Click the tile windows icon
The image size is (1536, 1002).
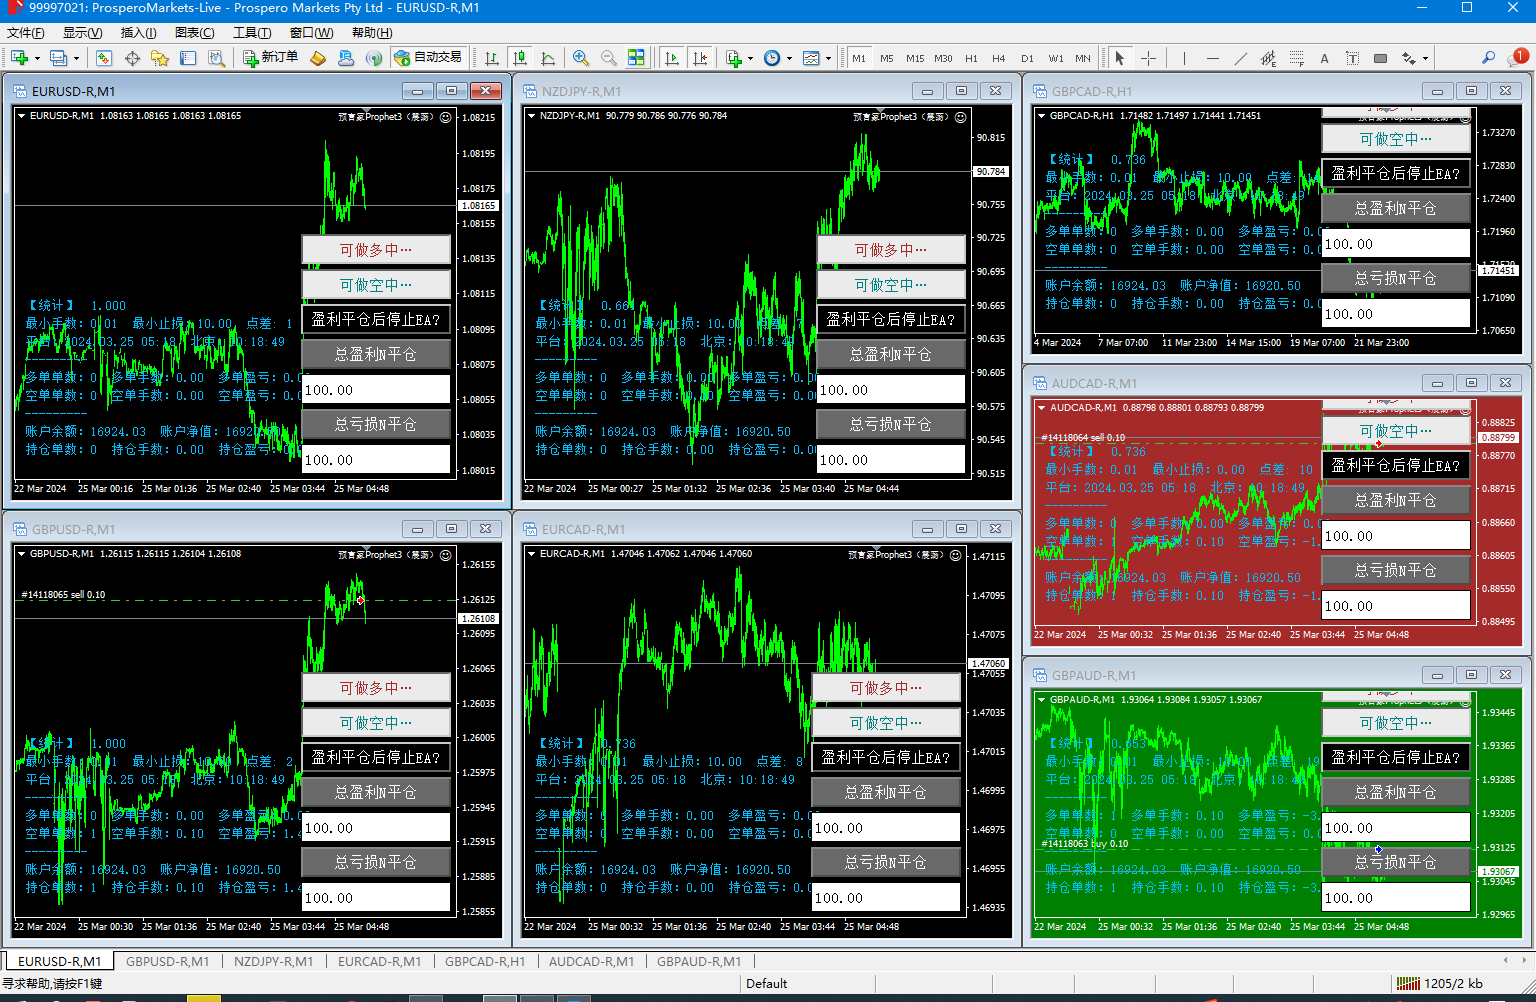[x=636, y=58]
